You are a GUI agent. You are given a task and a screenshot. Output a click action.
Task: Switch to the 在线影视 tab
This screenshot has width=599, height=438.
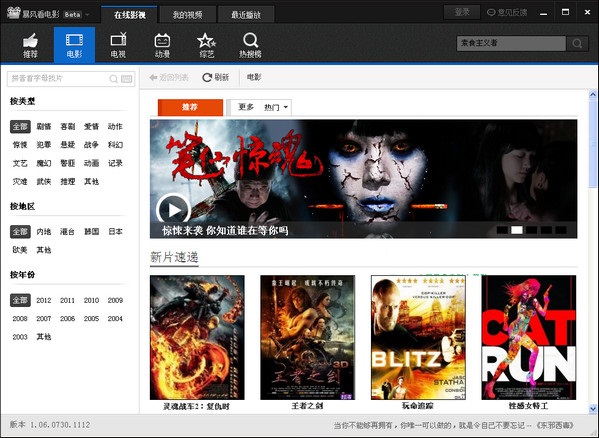point(130,15)
